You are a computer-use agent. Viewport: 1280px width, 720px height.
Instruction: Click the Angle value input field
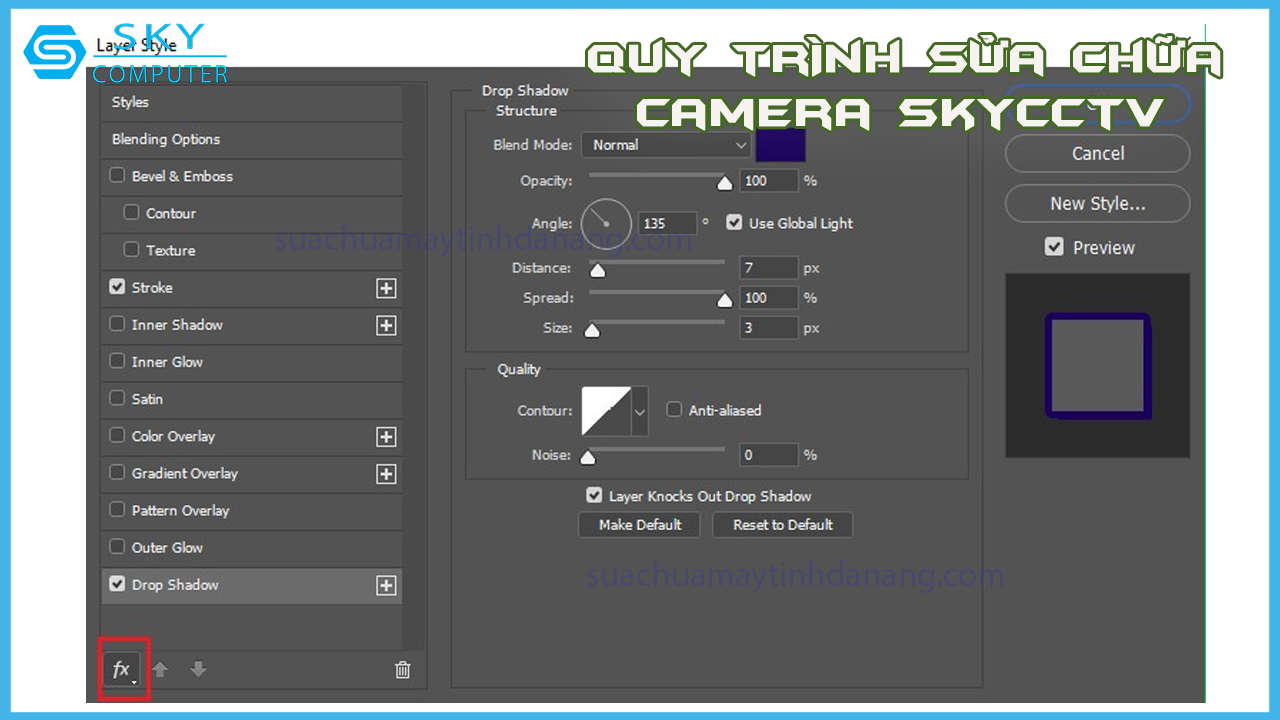[x=668, y=224]
